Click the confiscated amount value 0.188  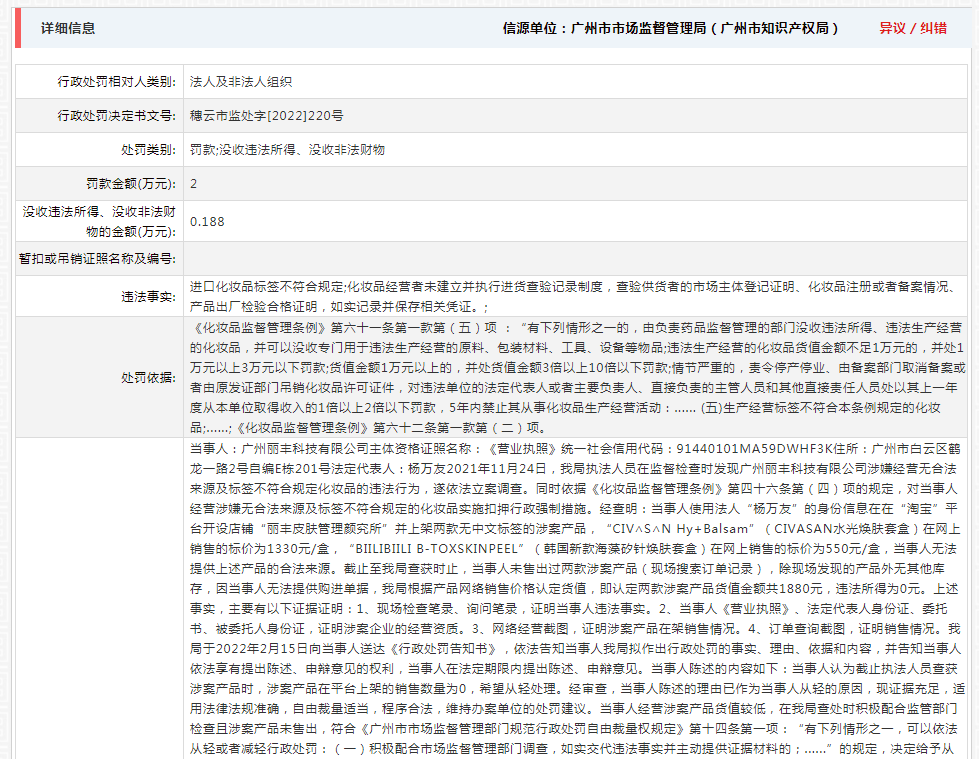(207, 221)
